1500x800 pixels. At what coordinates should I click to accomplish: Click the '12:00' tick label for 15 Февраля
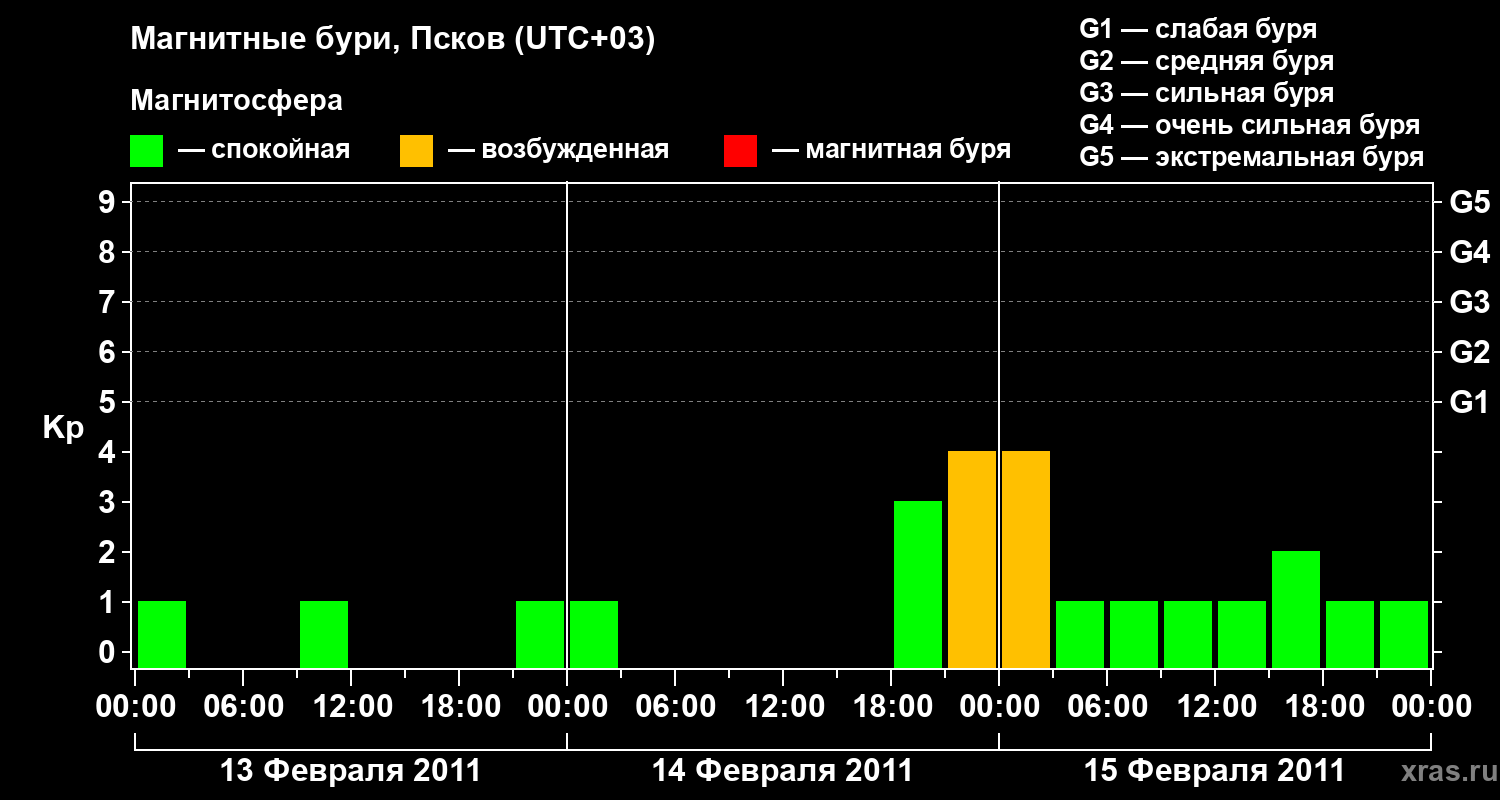(x=1215, y=707)
